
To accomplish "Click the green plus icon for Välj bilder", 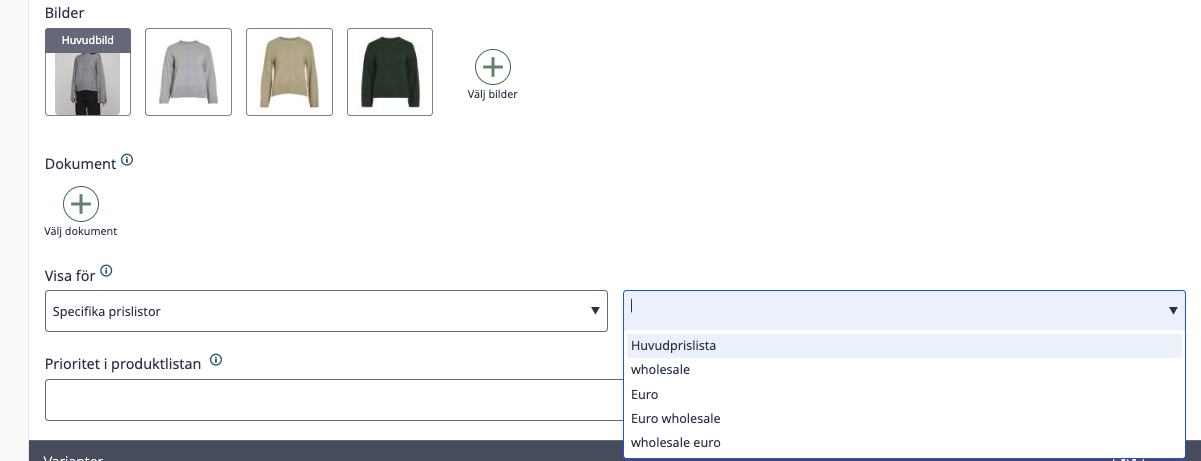I will (492, 67).
